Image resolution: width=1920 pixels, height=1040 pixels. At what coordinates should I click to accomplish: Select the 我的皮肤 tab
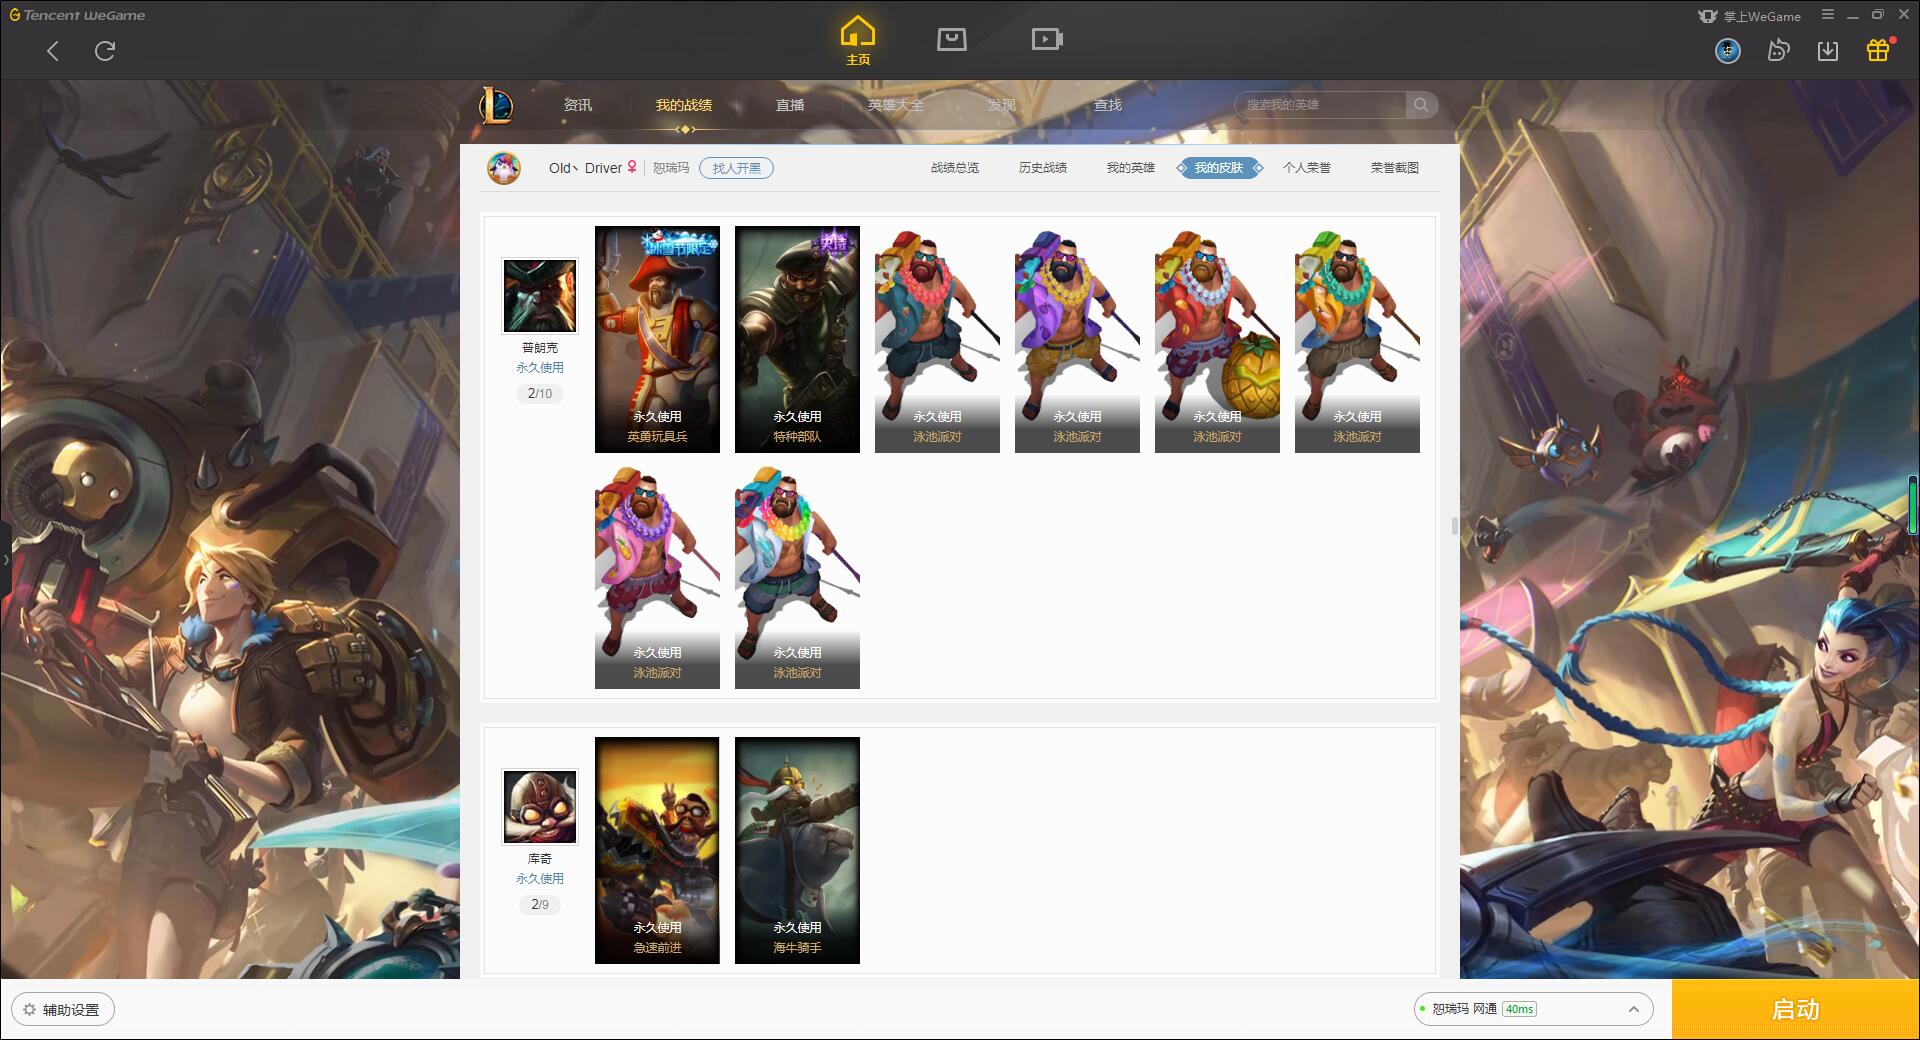(x=1219, y=168)
